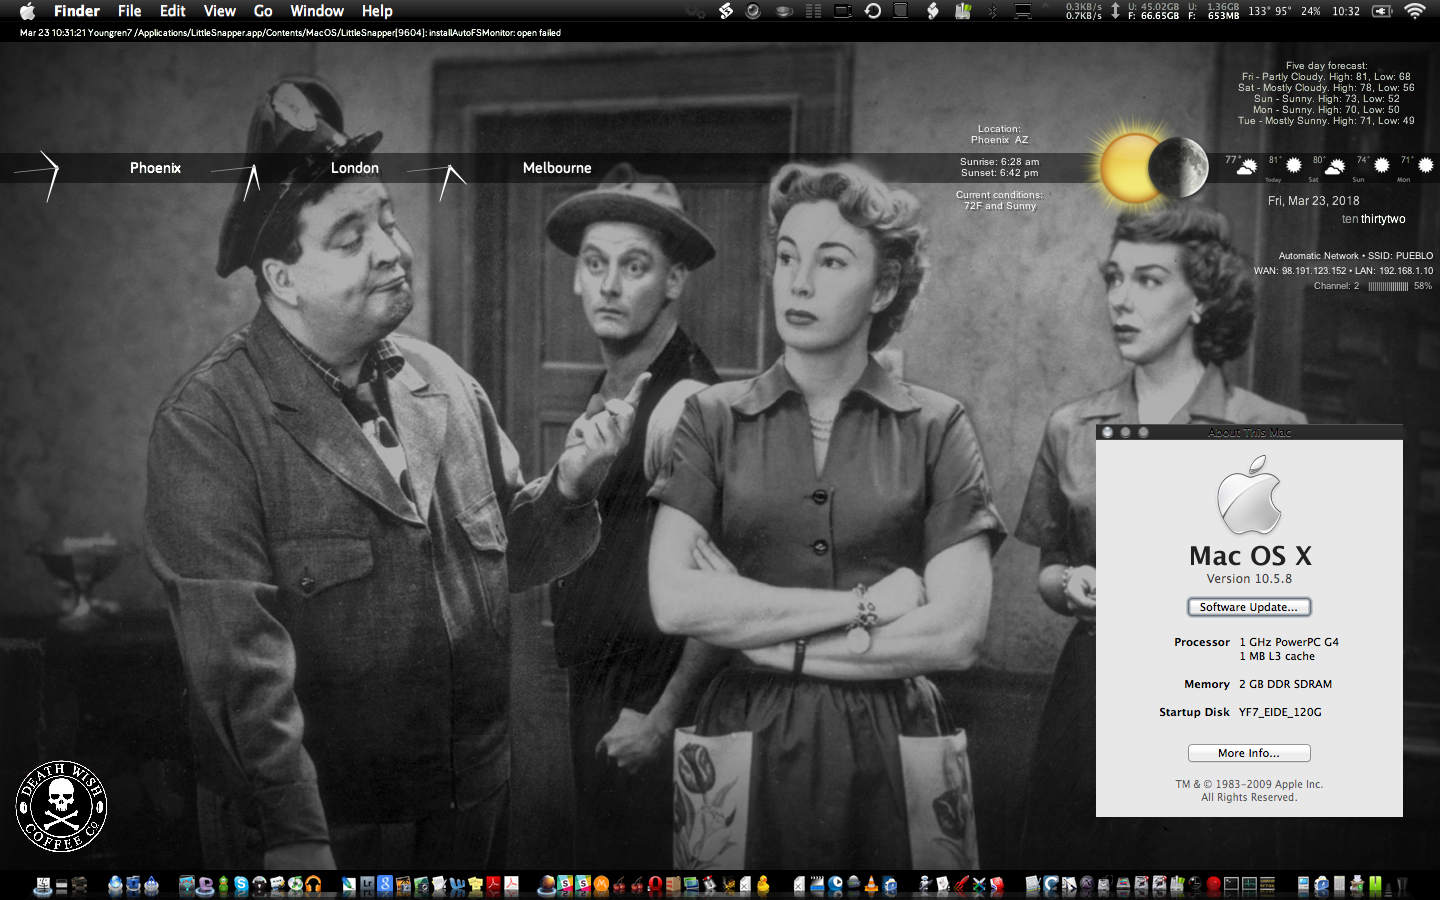Launch Lightroom (Lr) from the Dock
Image resolution: width=1440 pixels, height=900 pixels.
(x=367, y=885)
